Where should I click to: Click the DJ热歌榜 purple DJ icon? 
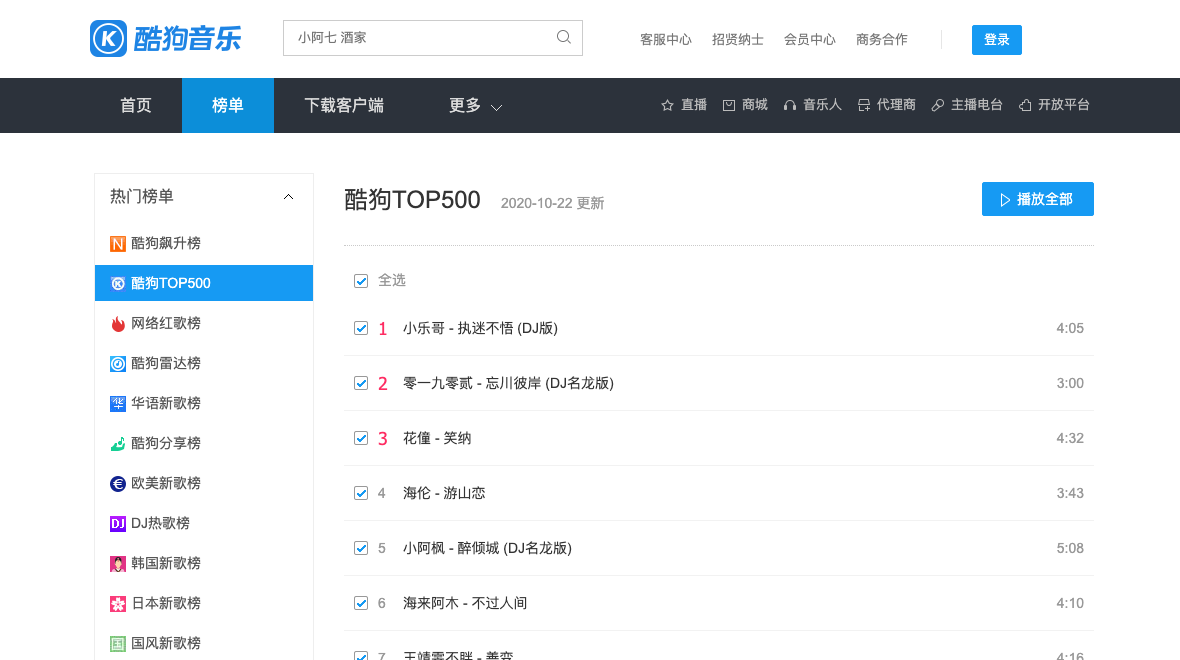117,523
